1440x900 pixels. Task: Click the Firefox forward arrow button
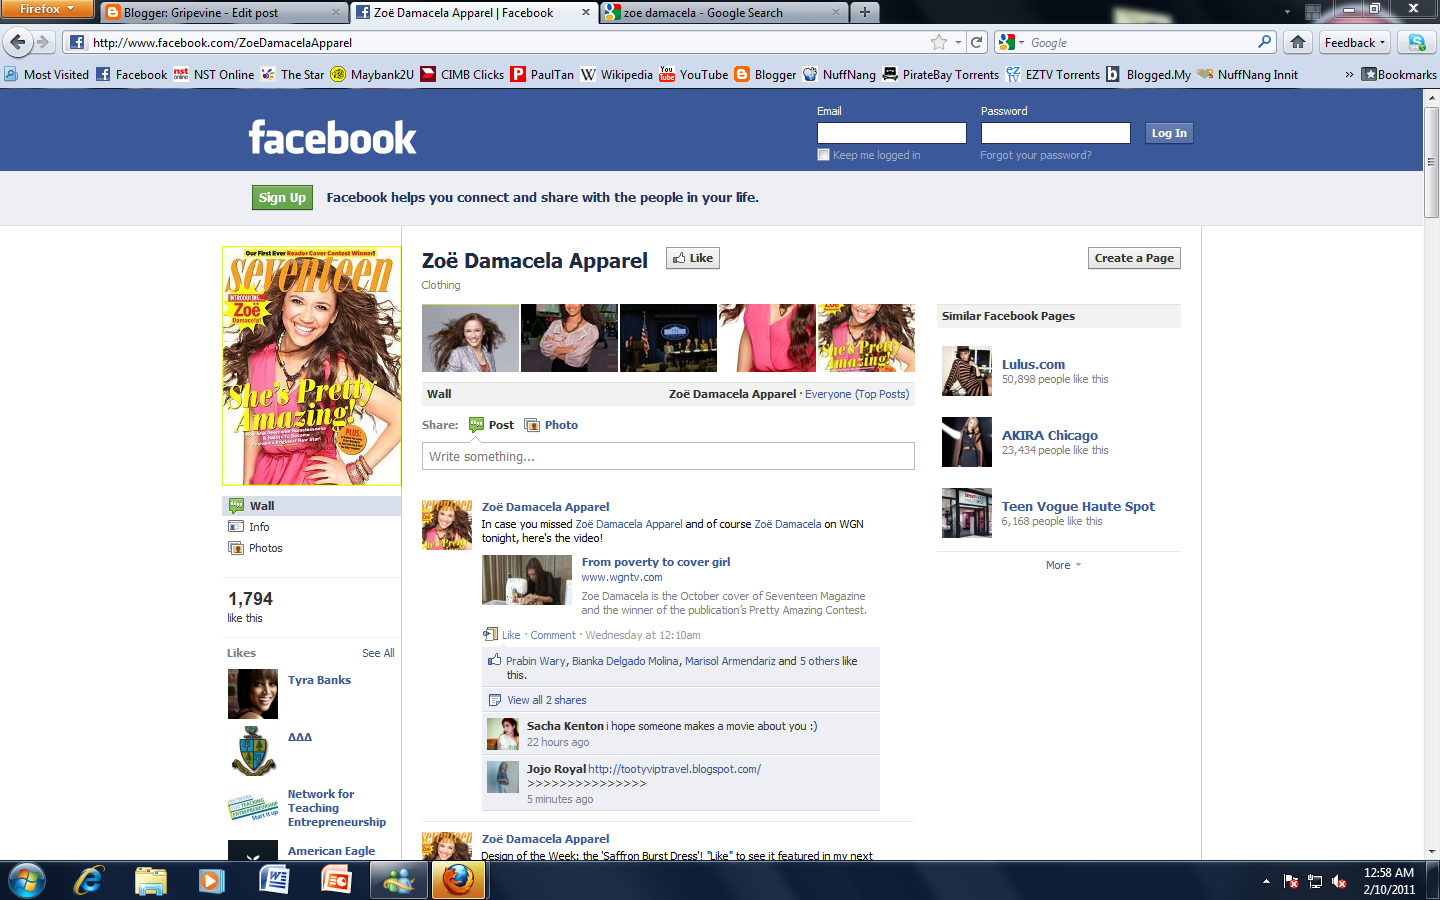[x=43, y=42]
